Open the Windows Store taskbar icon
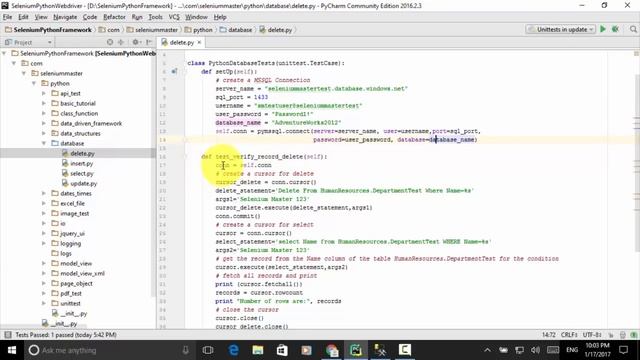640x360 pixels. click(x=282, y=350)
